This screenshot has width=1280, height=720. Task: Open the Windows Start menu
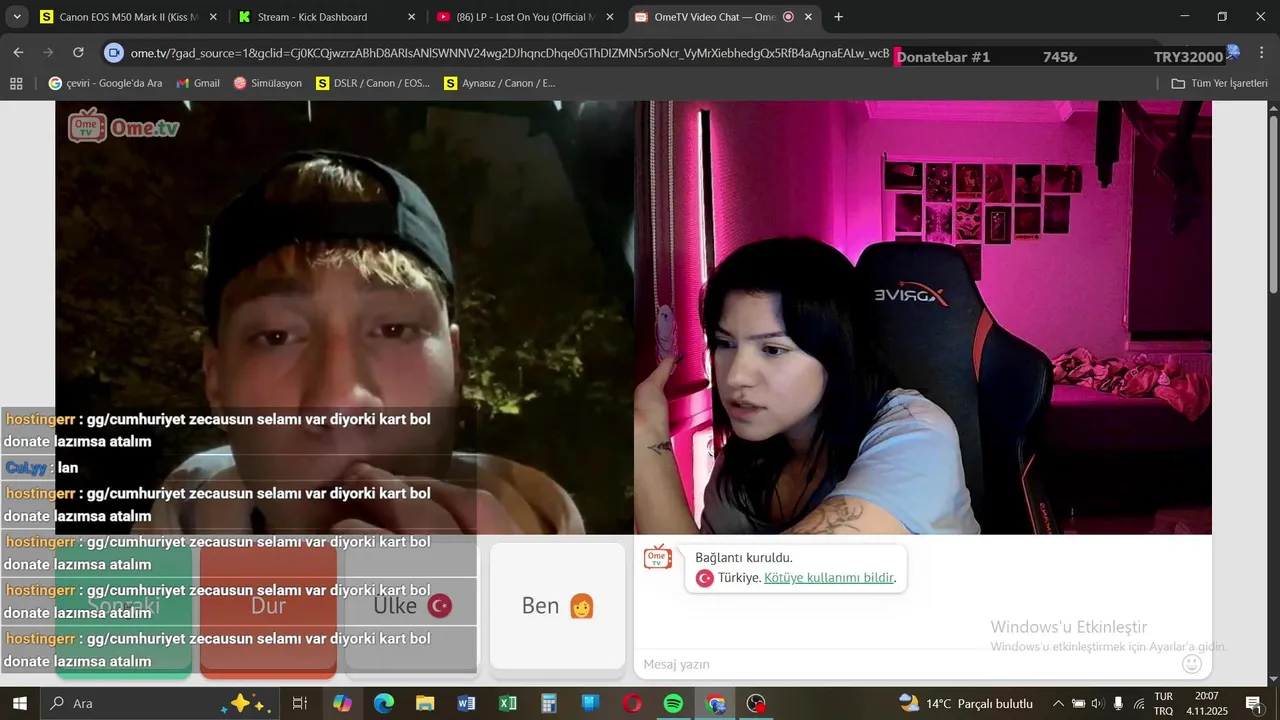19,703
